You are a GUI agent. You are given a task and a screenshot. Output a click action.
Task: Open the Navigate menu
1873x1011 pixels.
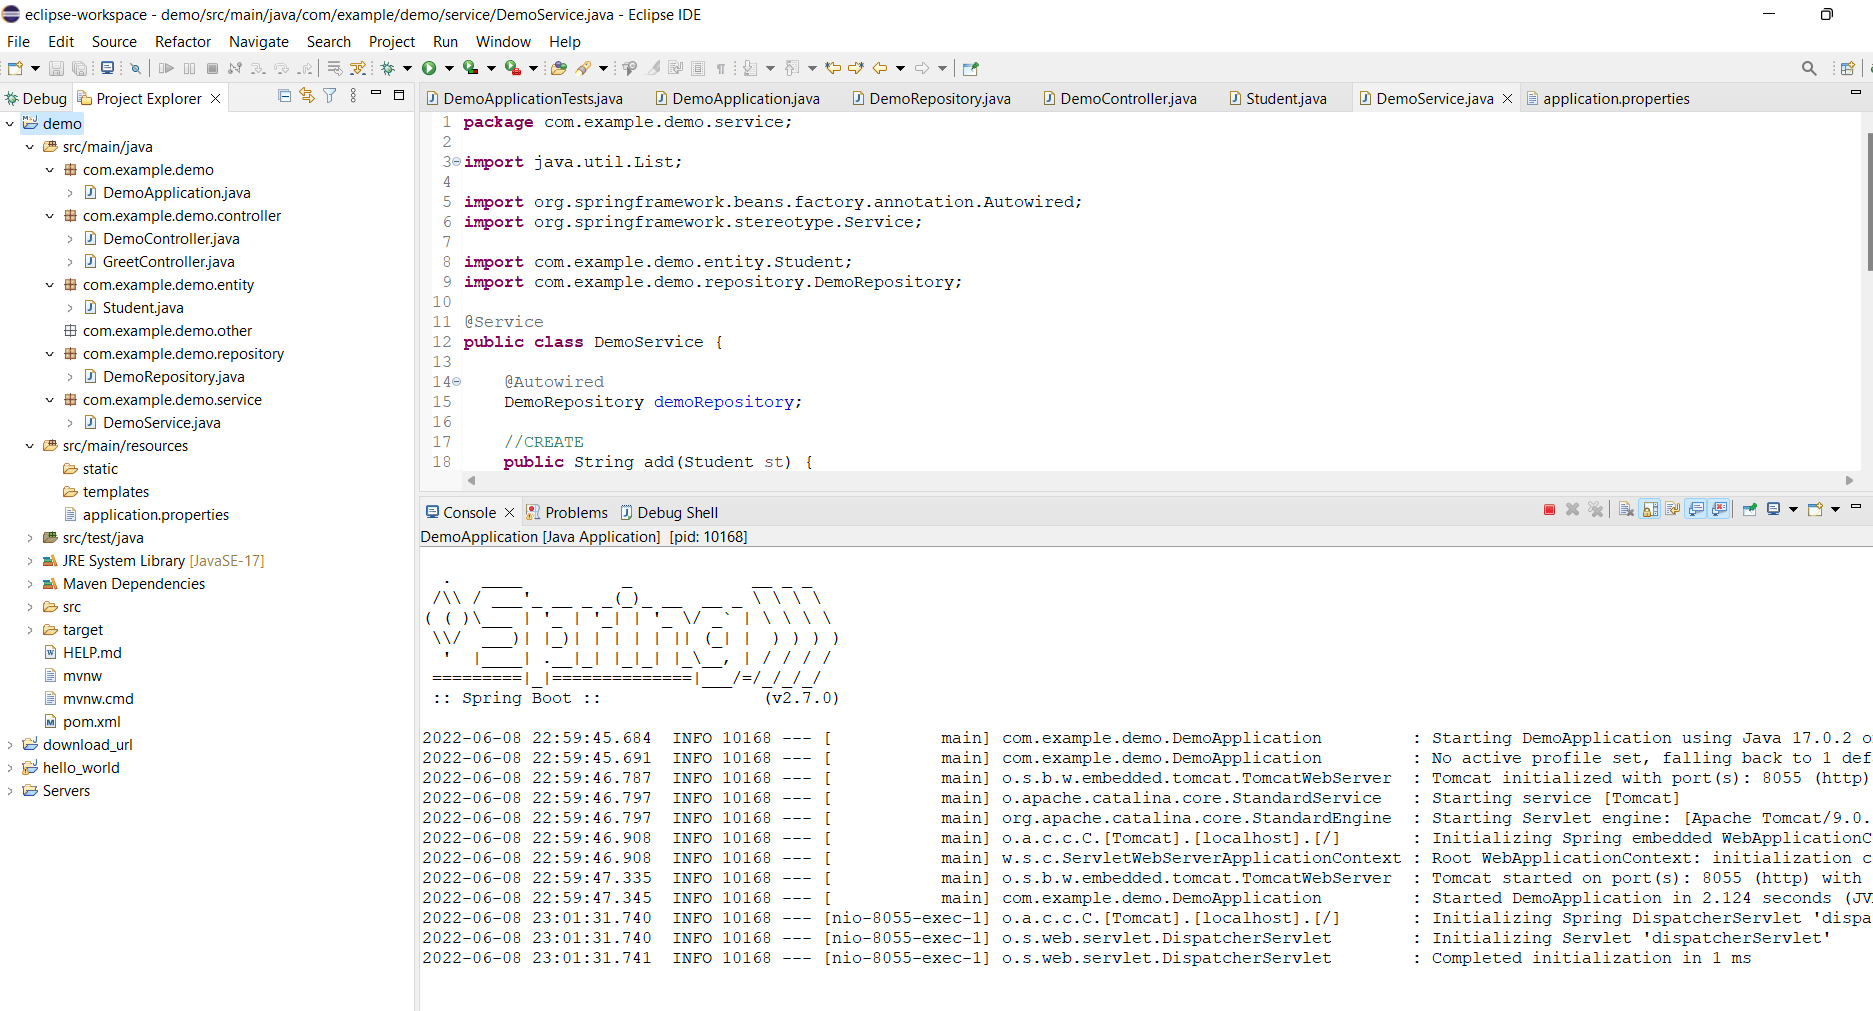click(x=258, y=42)
